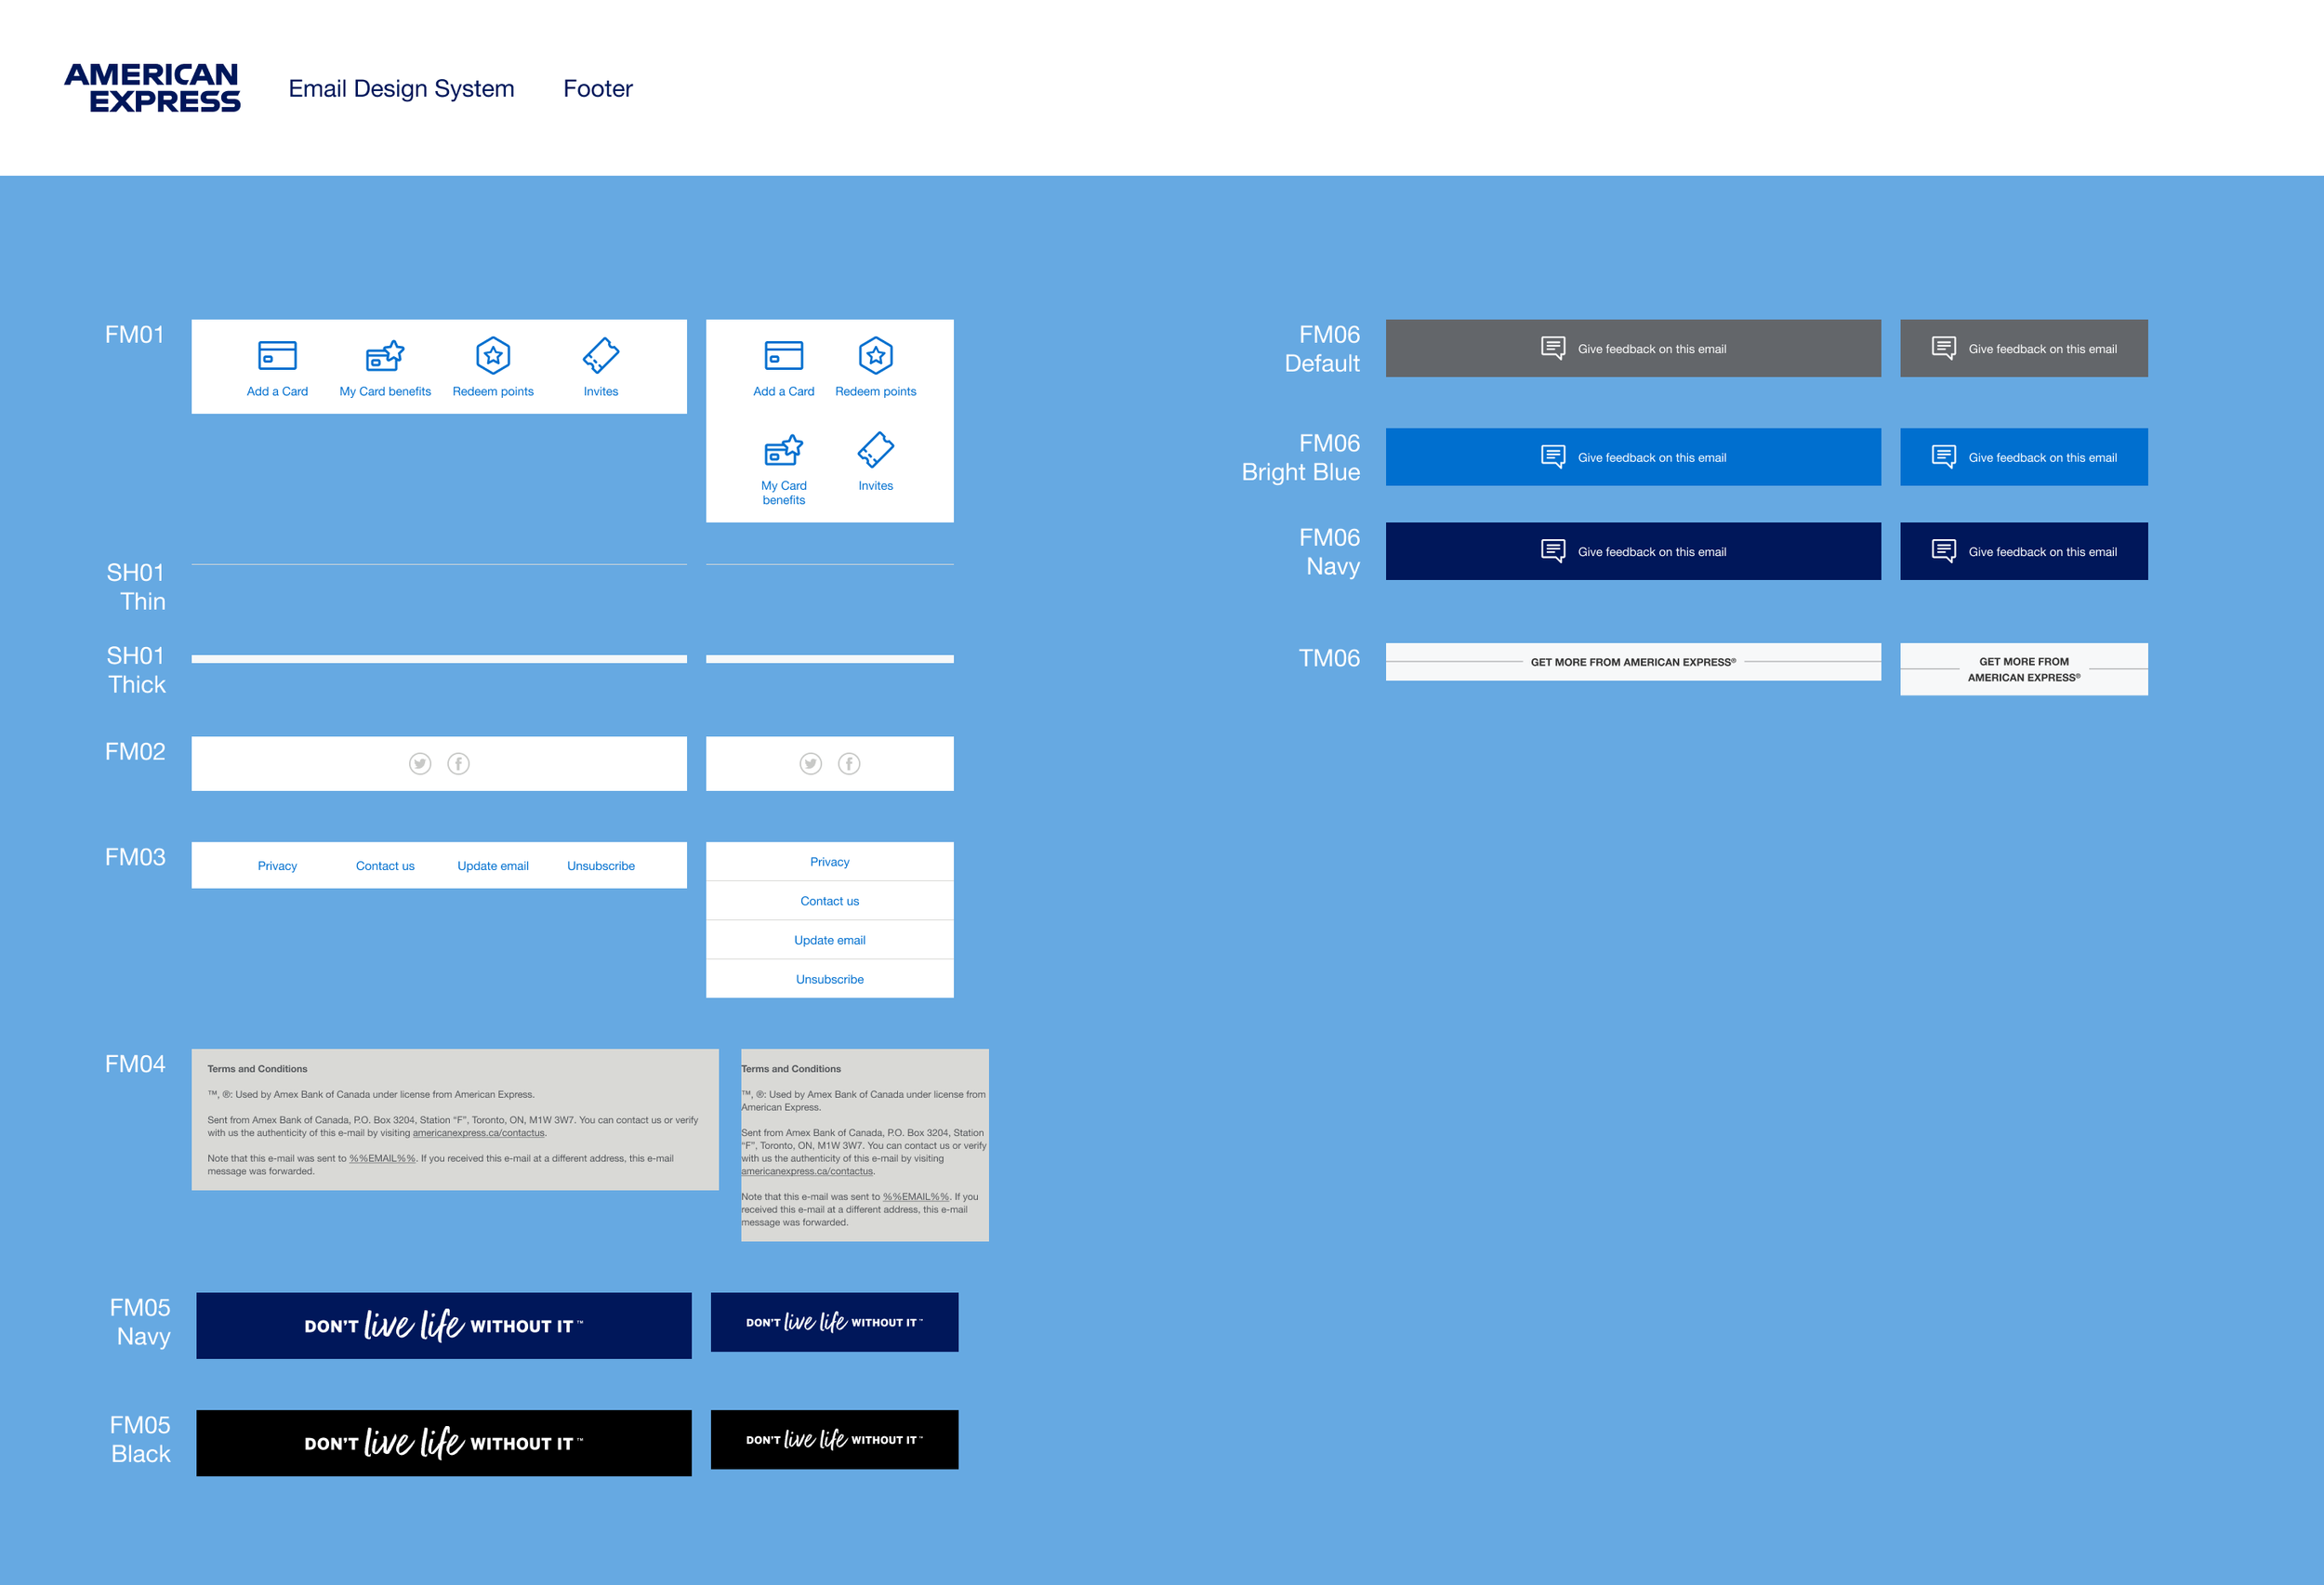The height and width of the screenshot is (1585, 2324).
Task: Click My Card benefits icon in narrow FM01
Action: tap(784, 450)
